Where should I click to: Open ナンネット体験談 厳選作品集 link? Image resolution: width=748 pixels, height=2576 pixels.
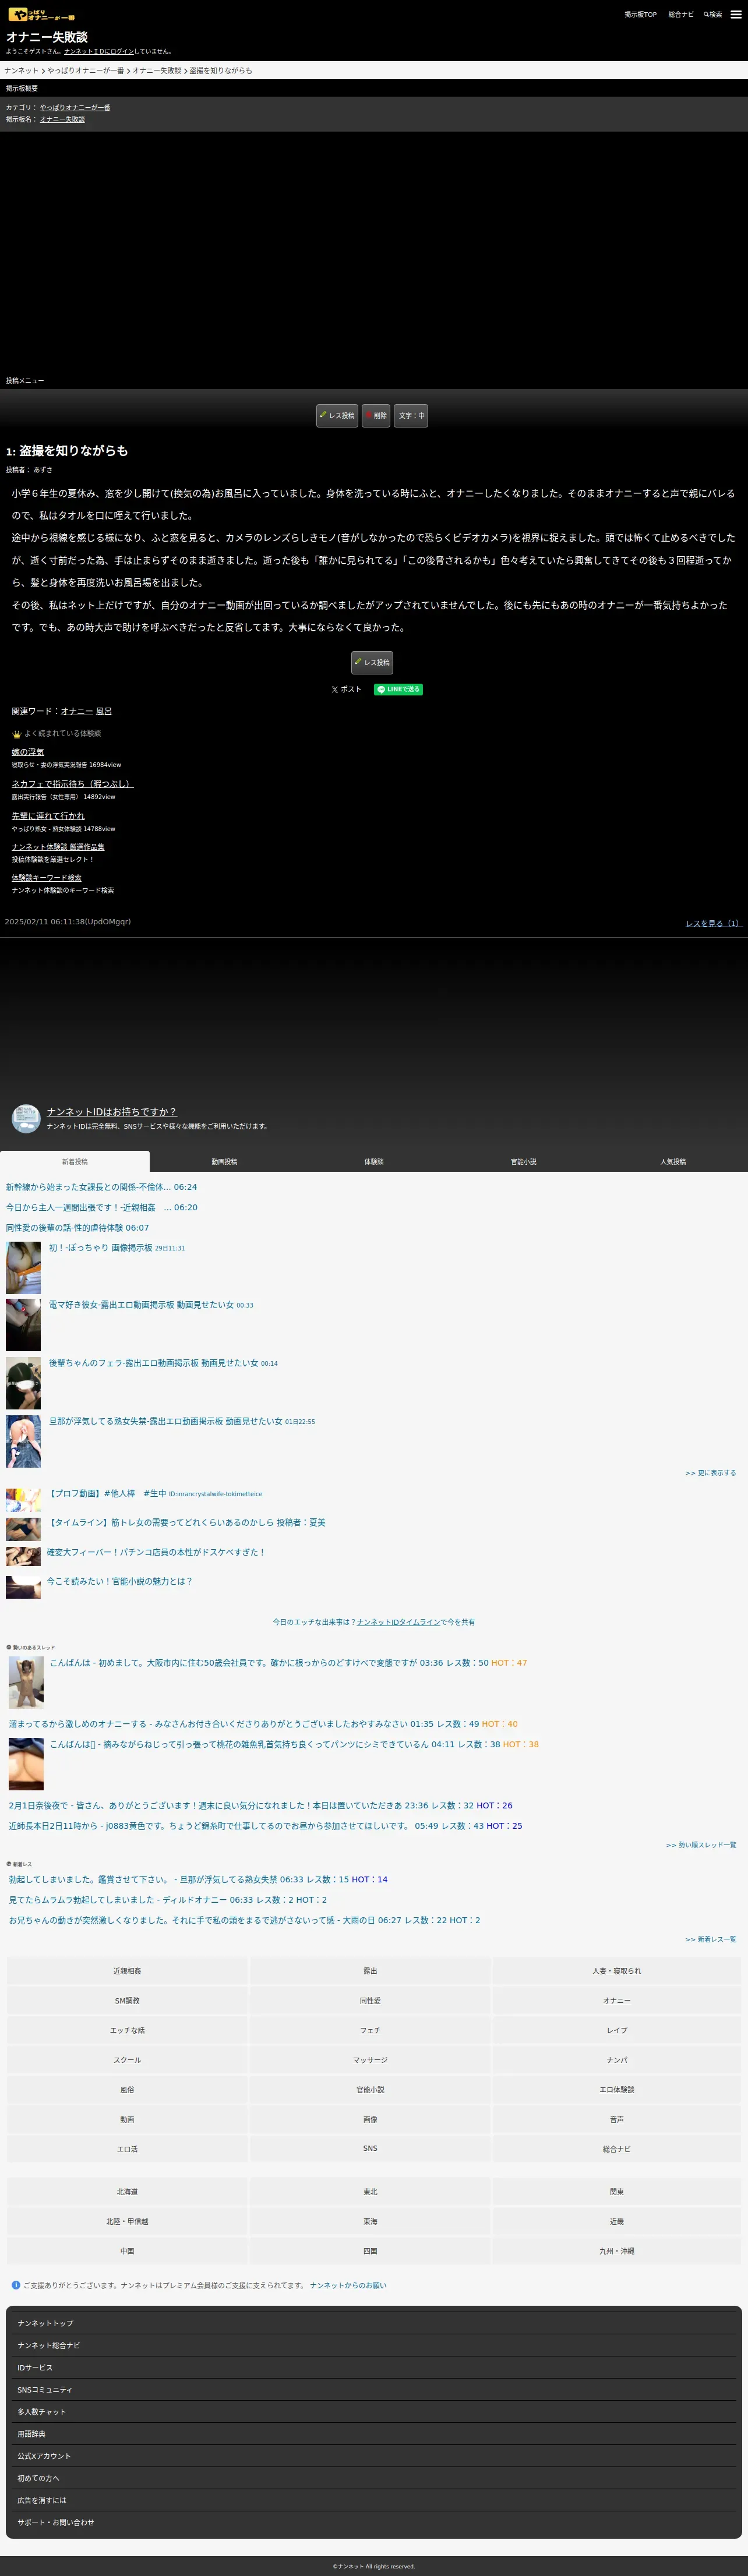58,846
